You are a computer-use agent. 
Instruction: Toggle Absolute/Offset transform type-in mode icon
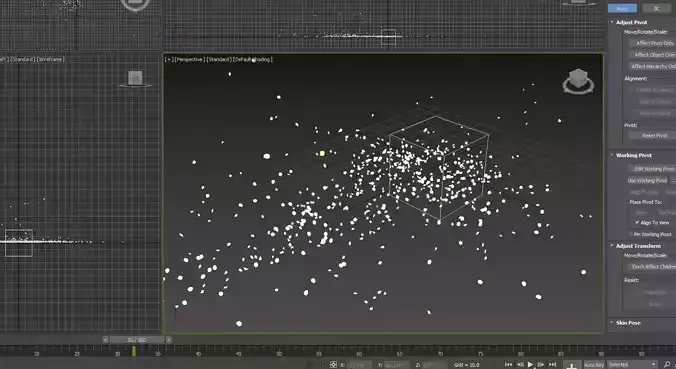[x=333, y=365]
